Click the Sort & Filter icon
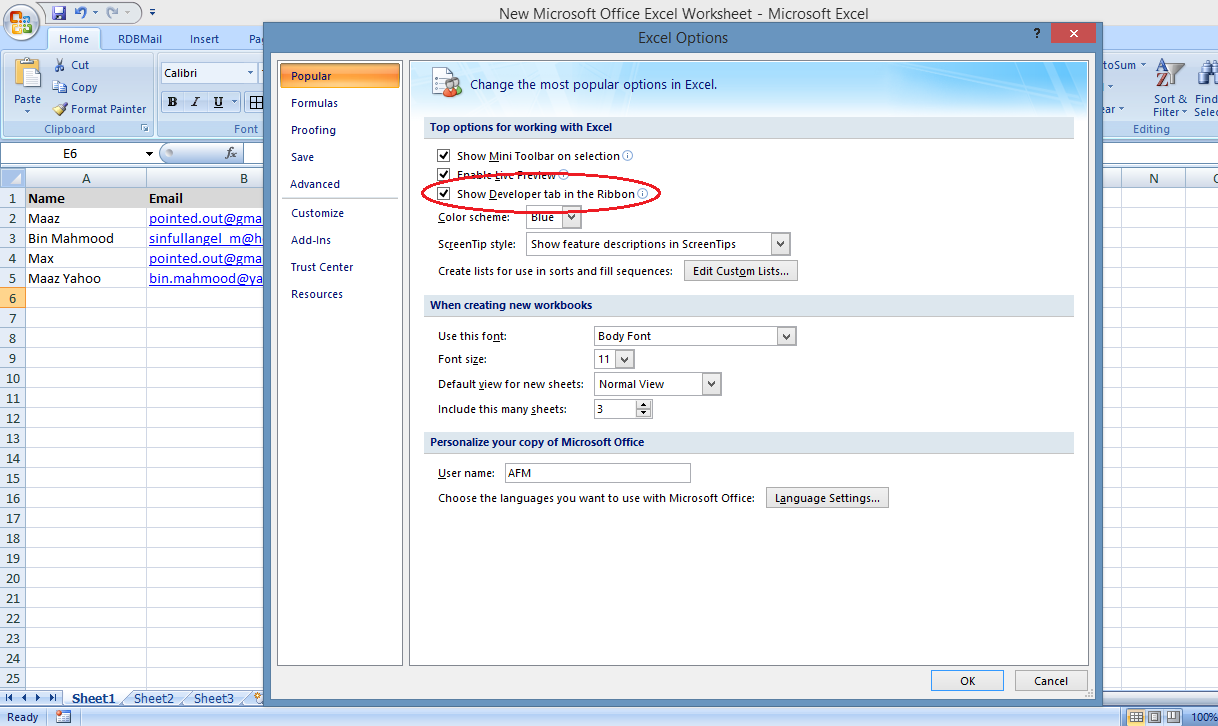1218x726 pixels. [x=1169, y=74]
